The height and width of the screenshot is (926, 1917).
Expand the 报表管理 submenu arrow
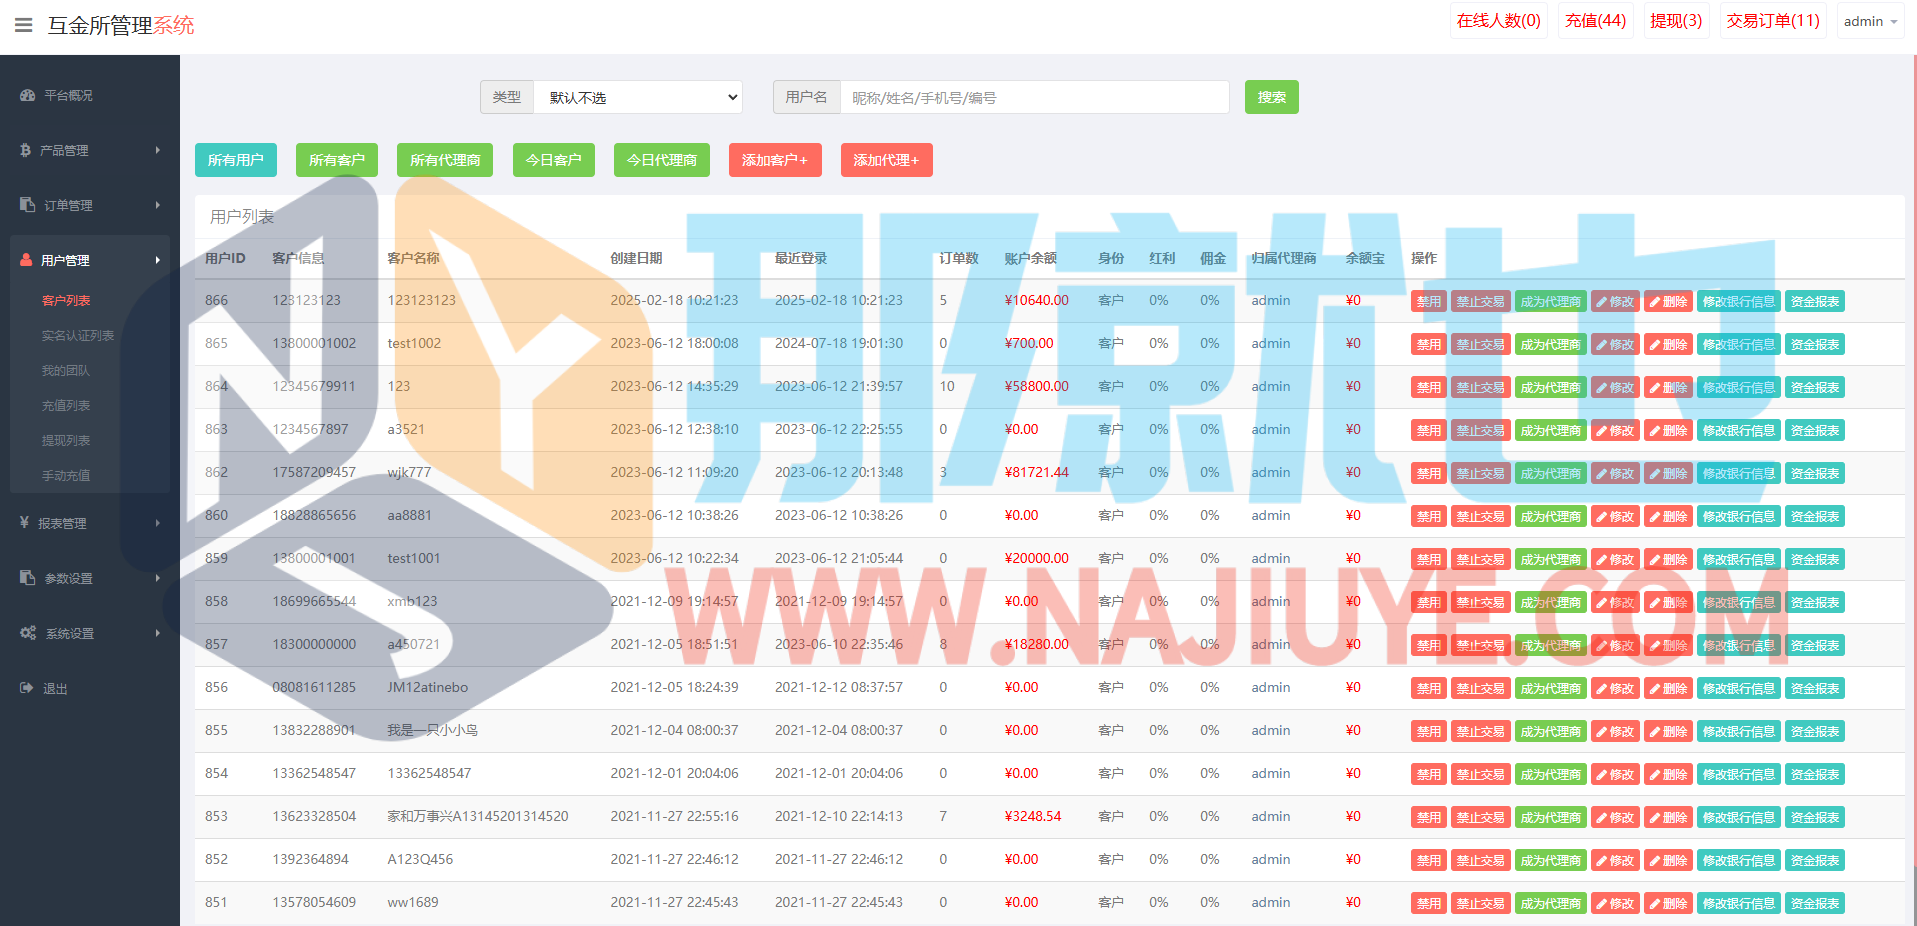tap(157, 523)
